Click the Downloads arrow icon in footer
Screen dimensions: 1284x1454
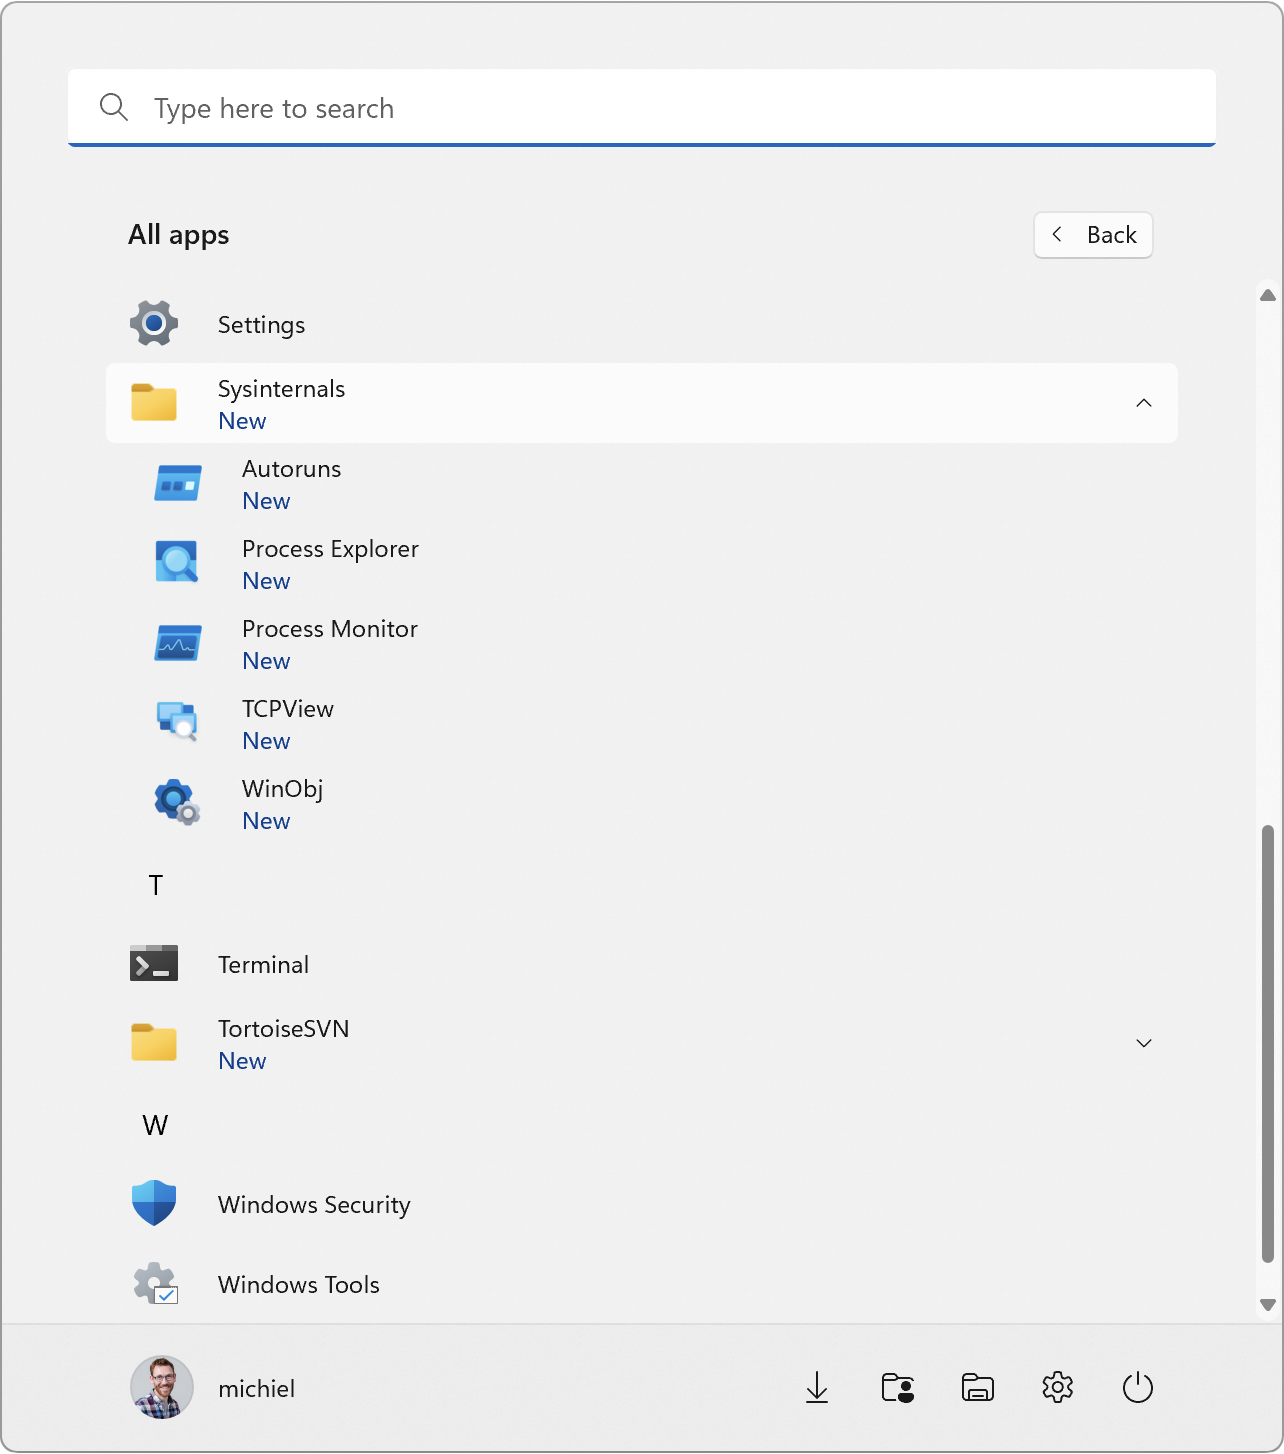pos(817,1388)
